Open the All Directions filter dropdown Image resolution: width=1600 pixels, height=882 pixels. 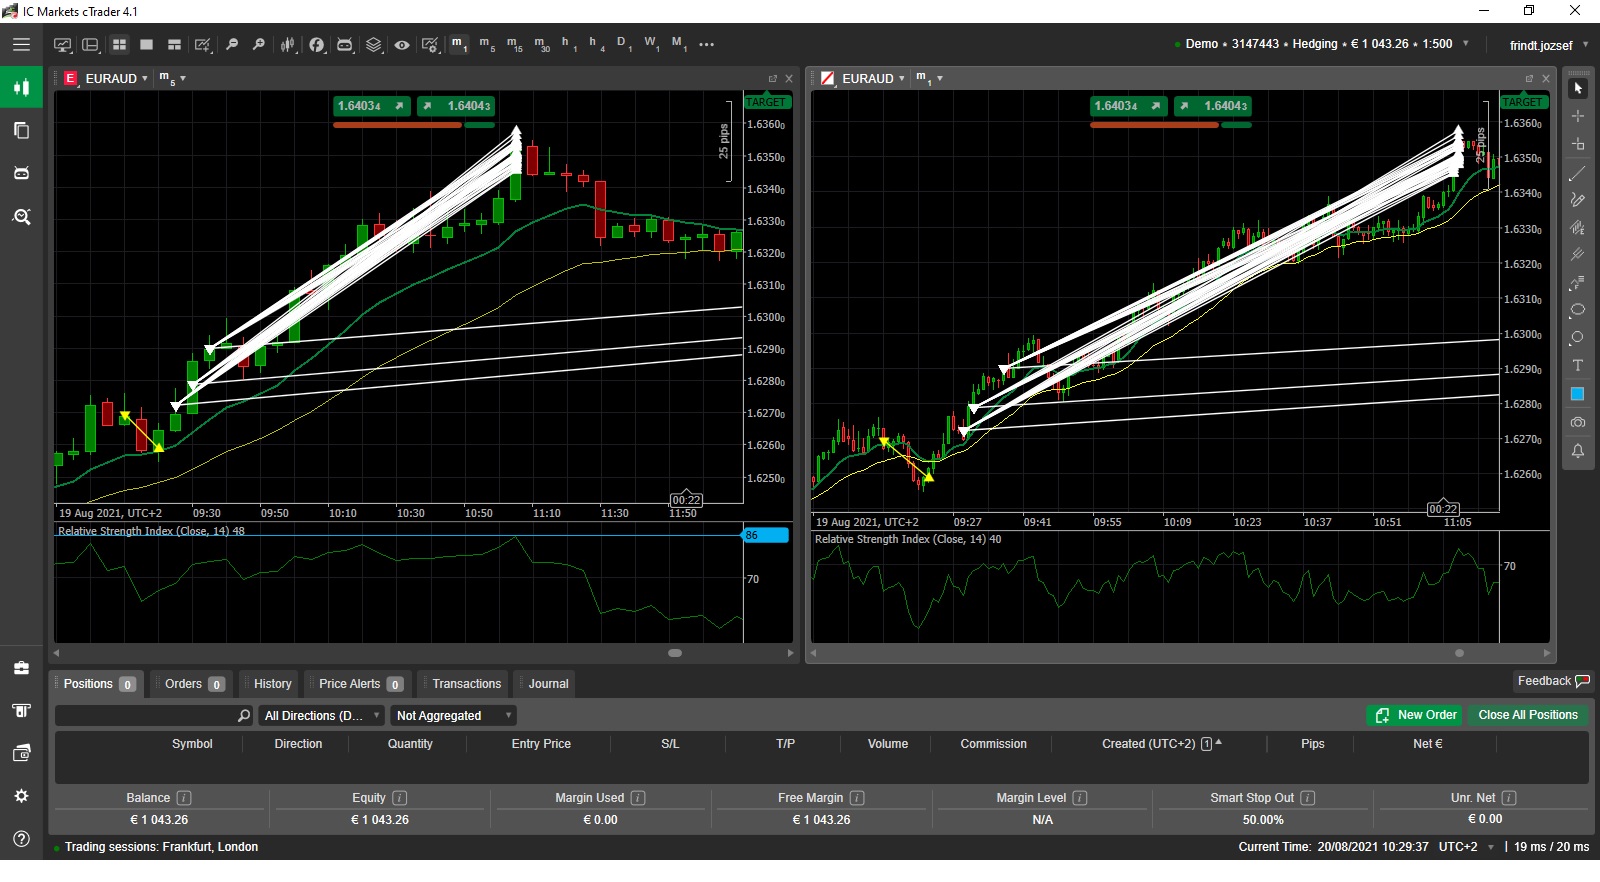321,716
